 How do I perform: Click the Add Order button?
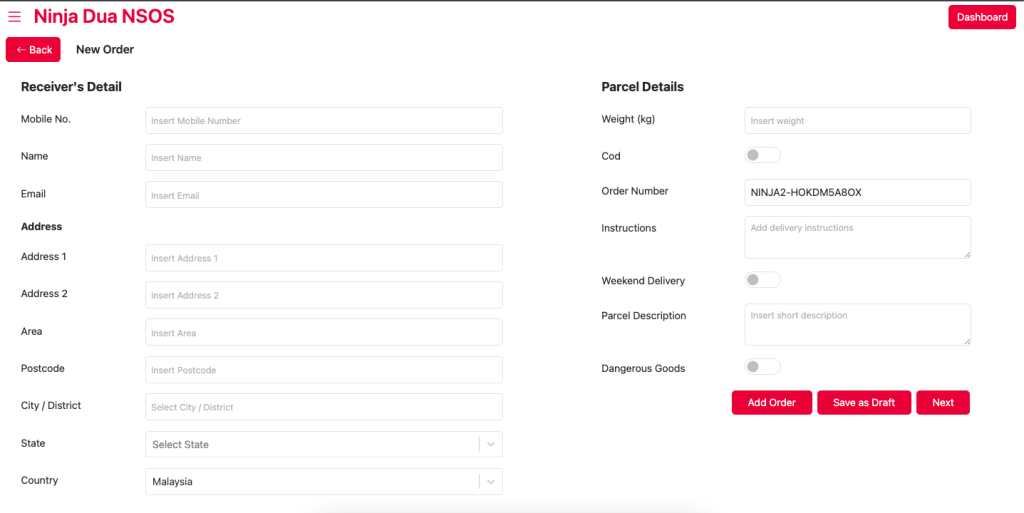pos(772,403)
